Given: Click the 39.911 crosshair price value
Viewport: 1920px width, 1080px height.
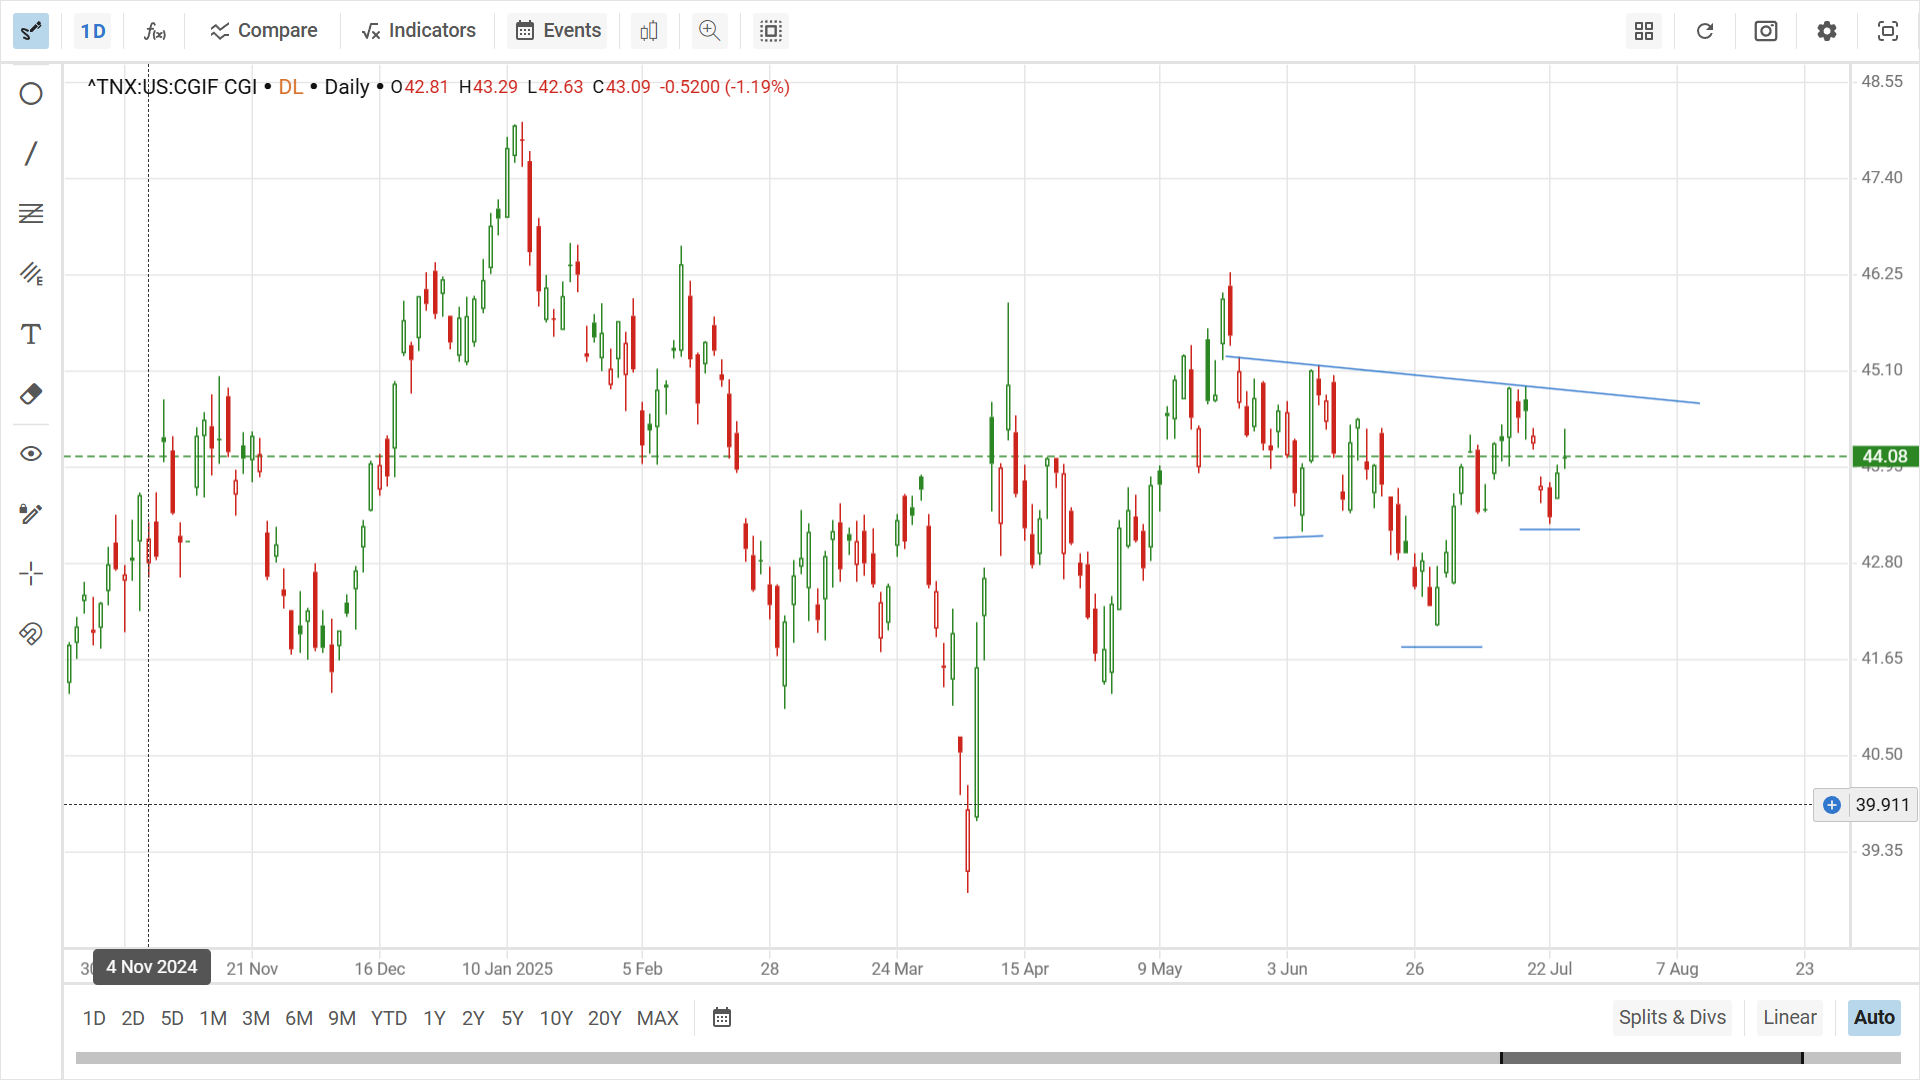Looking at the screenshot, I should (1882, 805).
